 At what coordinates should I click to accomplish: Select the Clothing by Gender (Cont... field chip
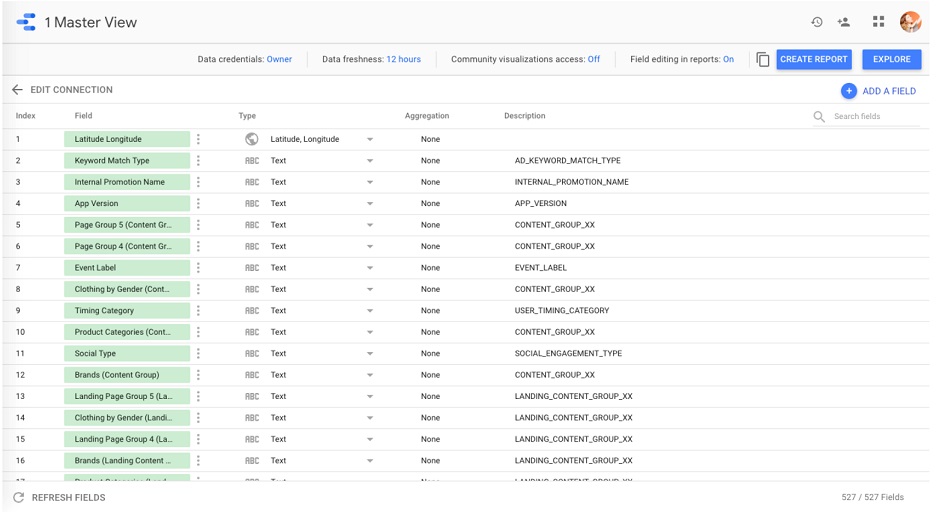click(x=127, y=289)
